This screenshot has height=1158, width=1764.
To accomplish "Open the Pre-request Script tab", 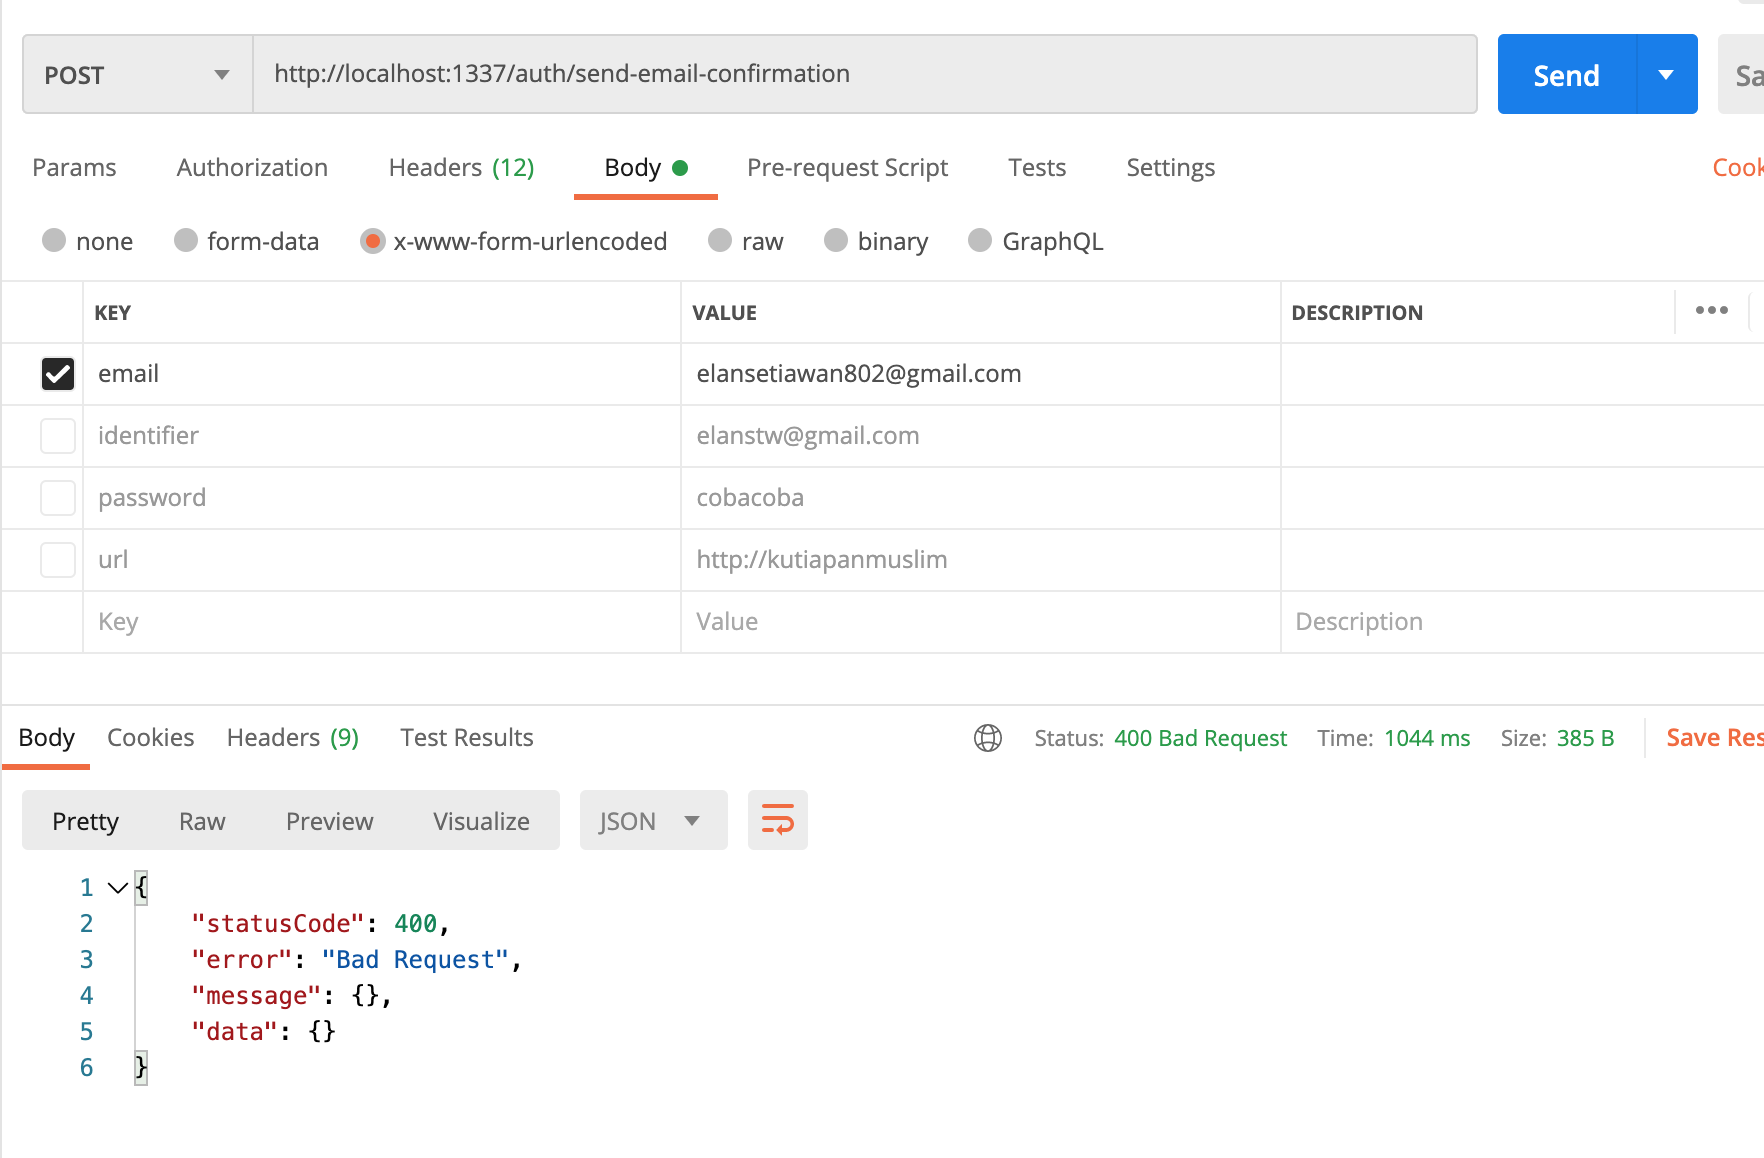I will pos(847,168).
